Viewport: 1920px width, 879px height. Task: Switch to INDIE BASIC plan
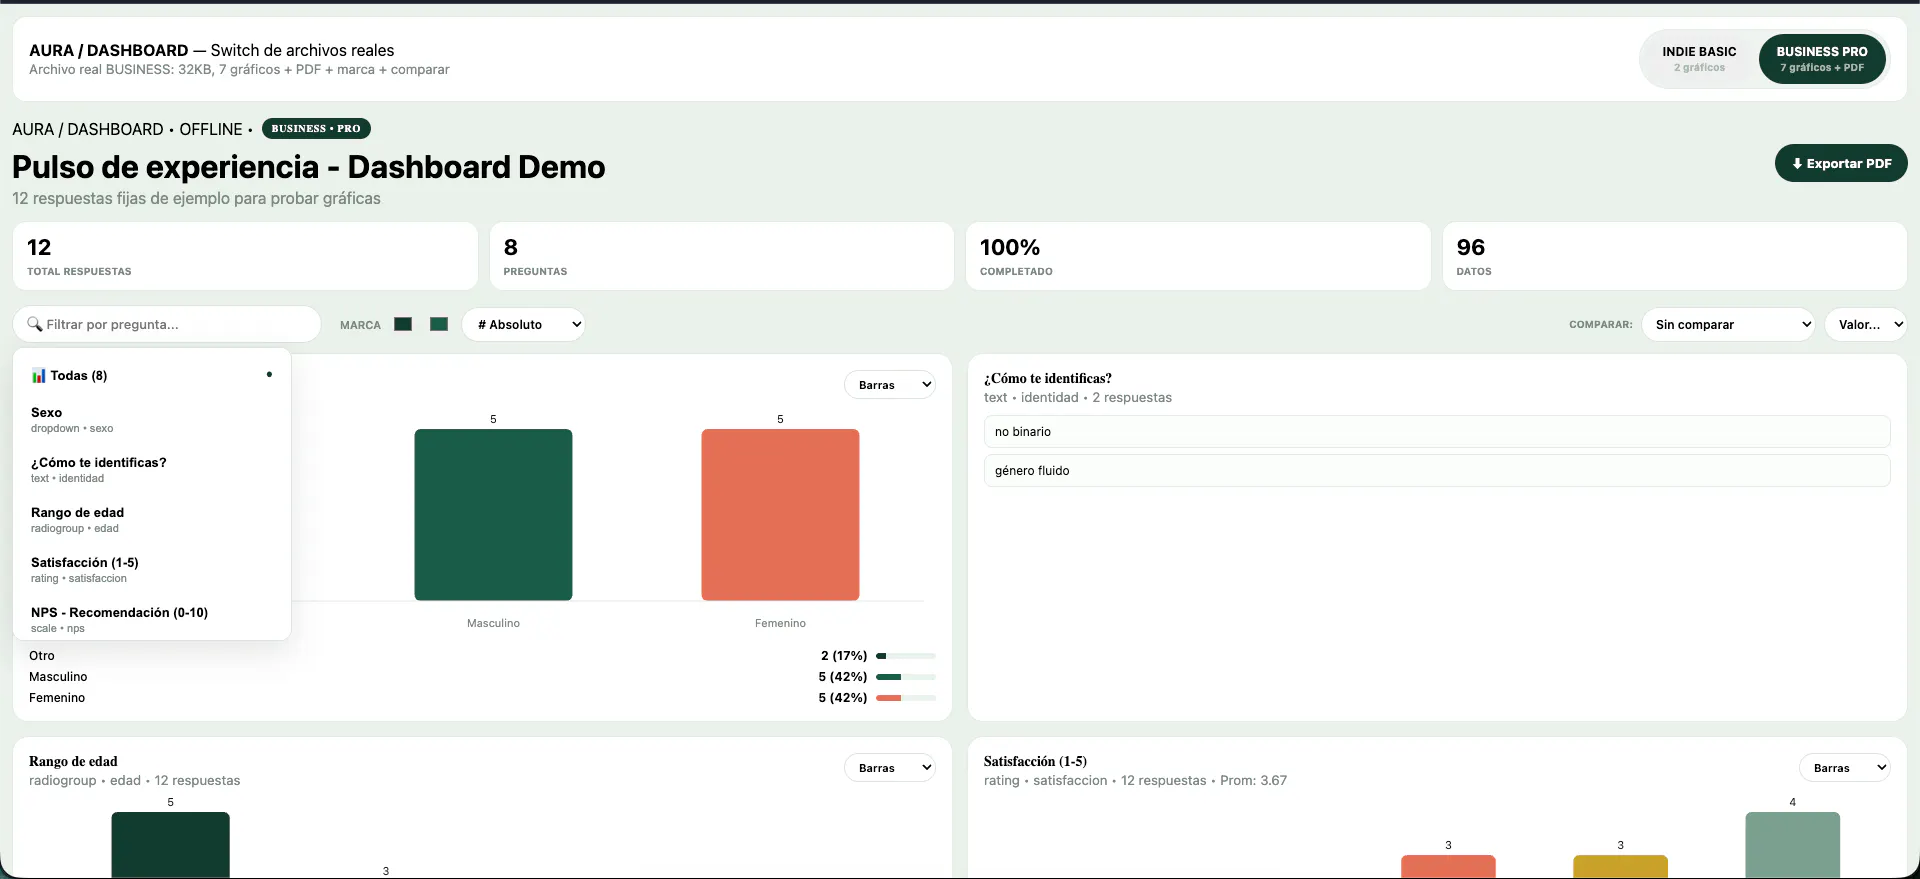[1699, 59]
